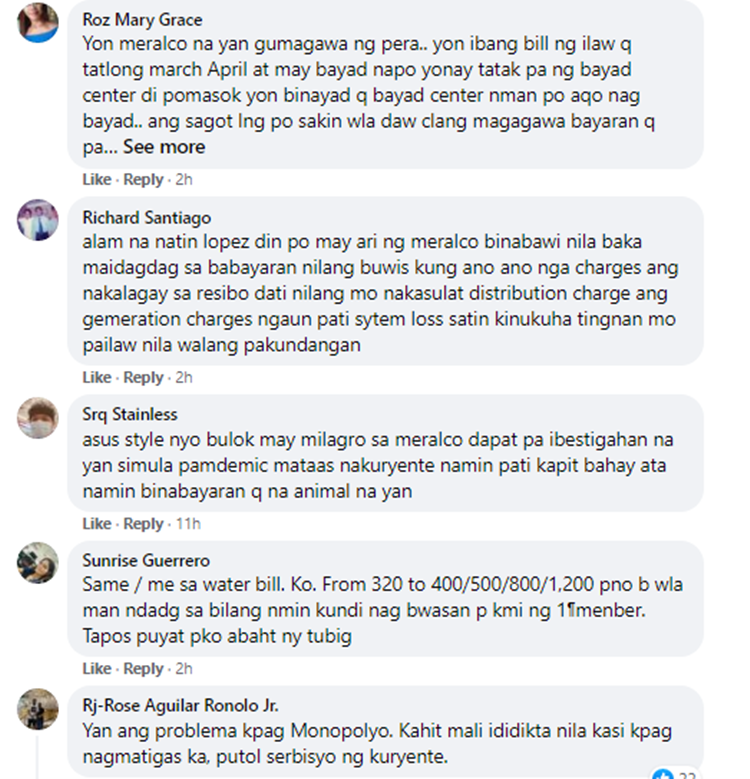Like Roz Mary Grace's comment

point(97,179)
